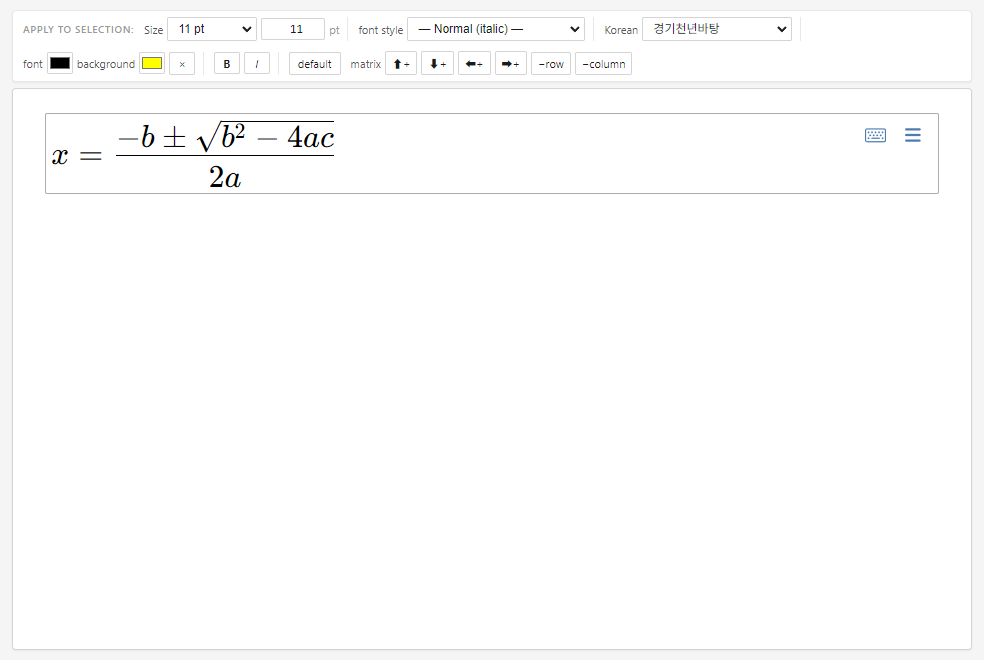Add matrix column to the right

pos(511,63)
